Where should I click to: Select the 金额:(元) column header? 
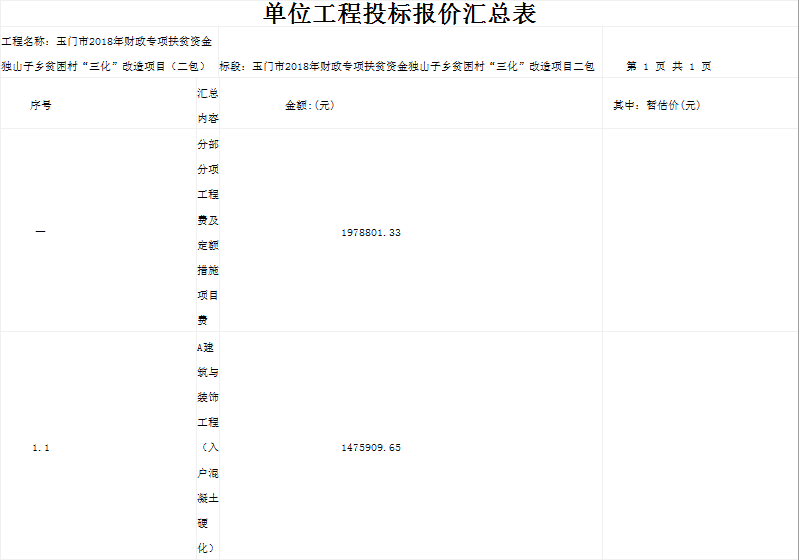309,105
